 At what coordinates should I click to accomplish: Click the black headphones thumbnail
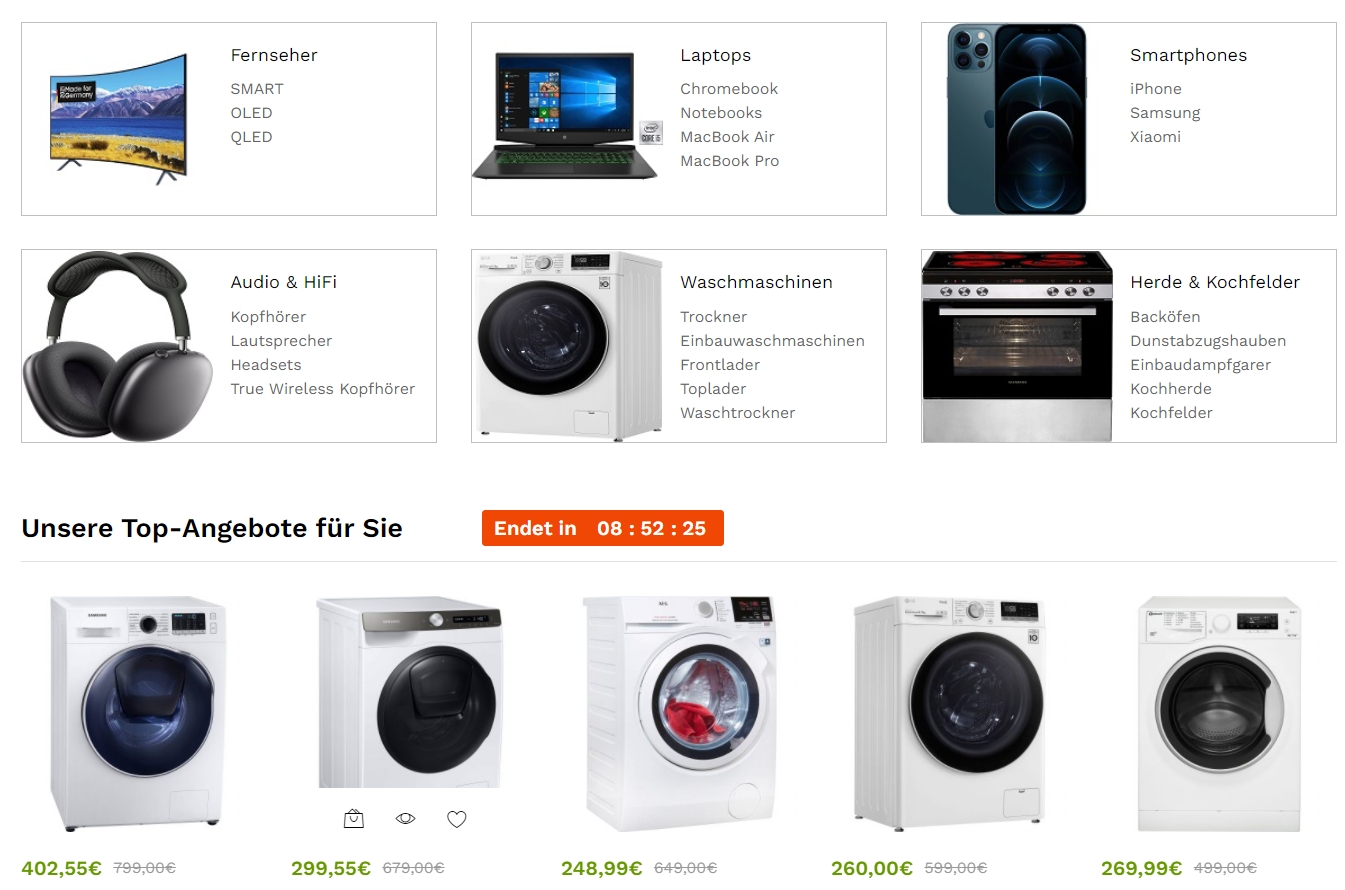click(118, 346)
